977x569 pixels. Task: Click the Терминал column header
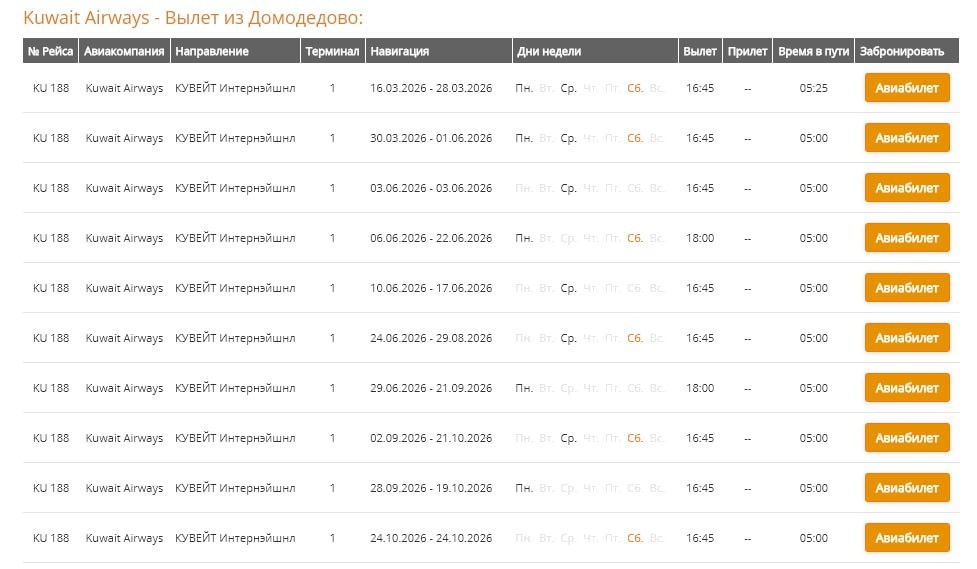pos(332,51)
